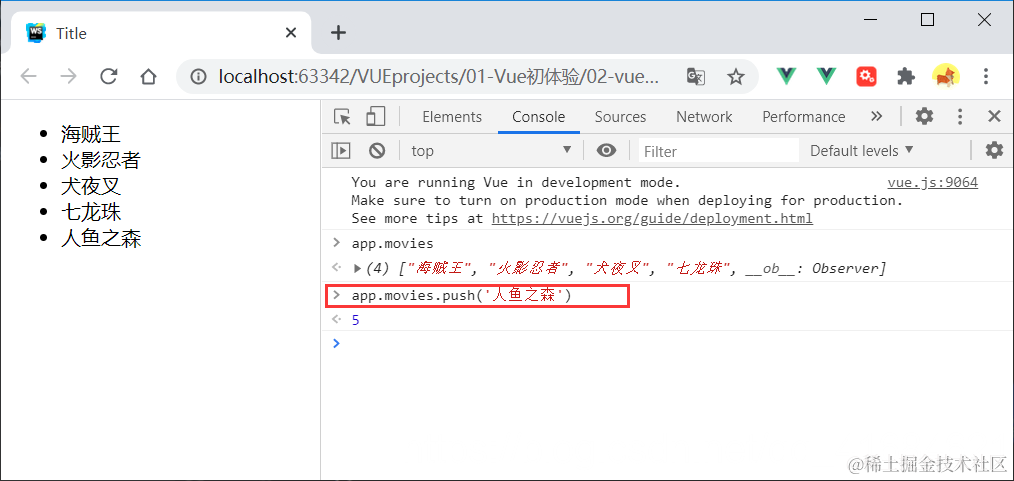Viewport: 1014px width, 481px height.
Task: Toggle the device toolbar icon
Action: coord(375,116)
